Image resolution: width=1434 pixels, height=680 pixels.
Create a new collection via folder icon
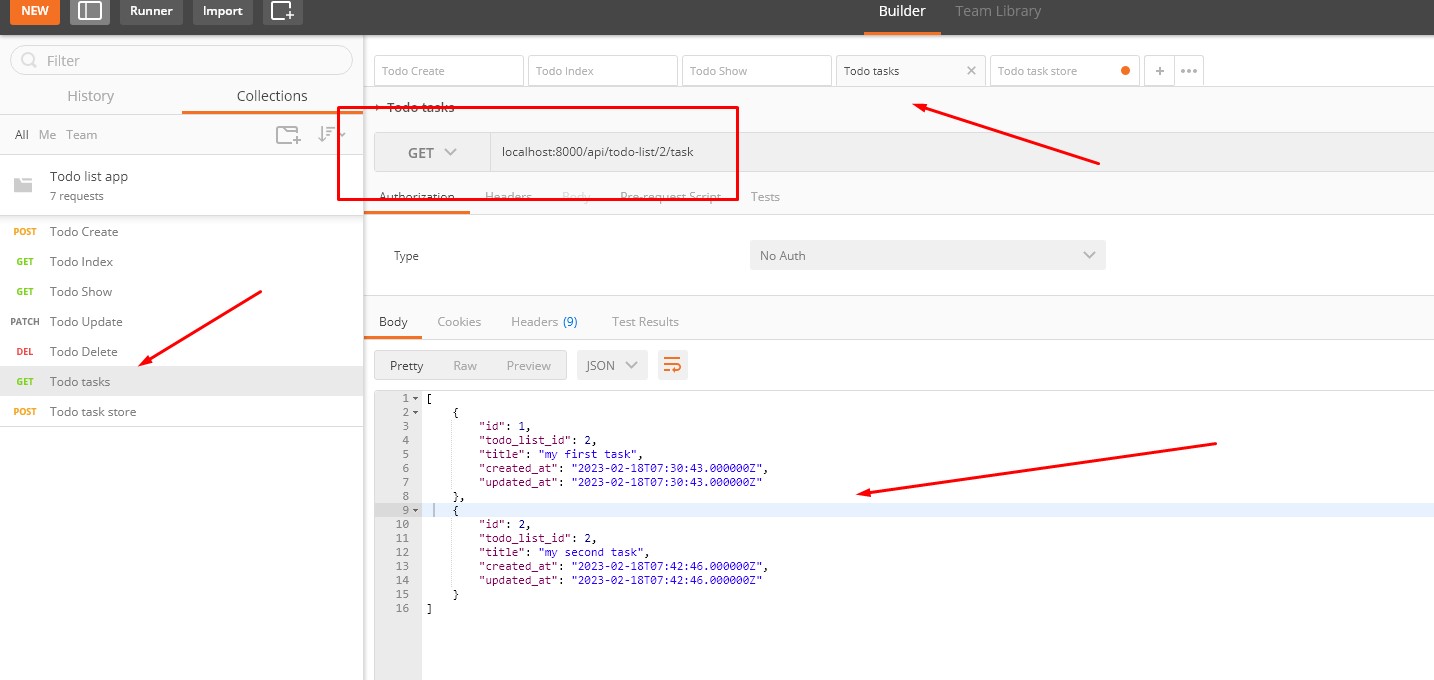[288, 135]
